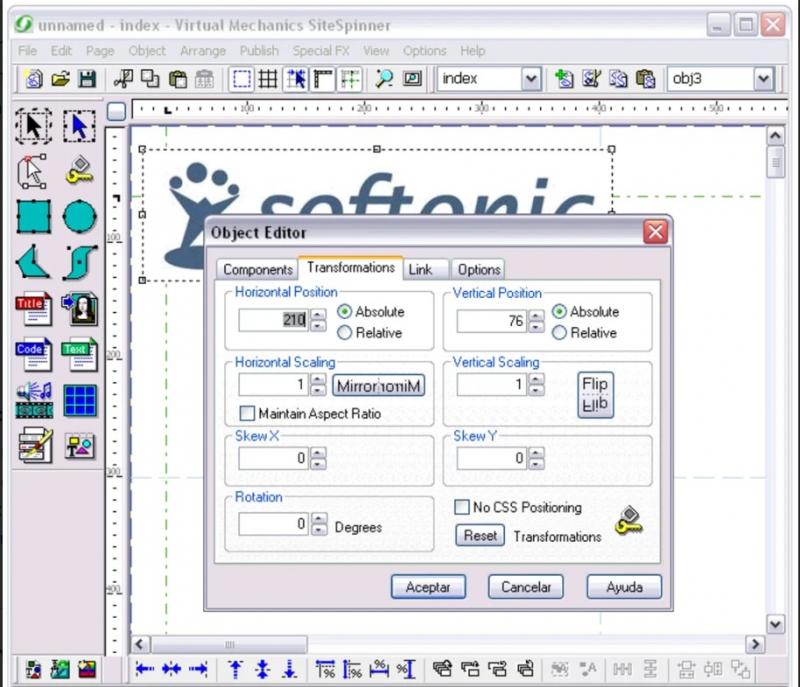Click Horizontal Scaling spinner arrows
This screenshot has height=687, width=800.
318,385
